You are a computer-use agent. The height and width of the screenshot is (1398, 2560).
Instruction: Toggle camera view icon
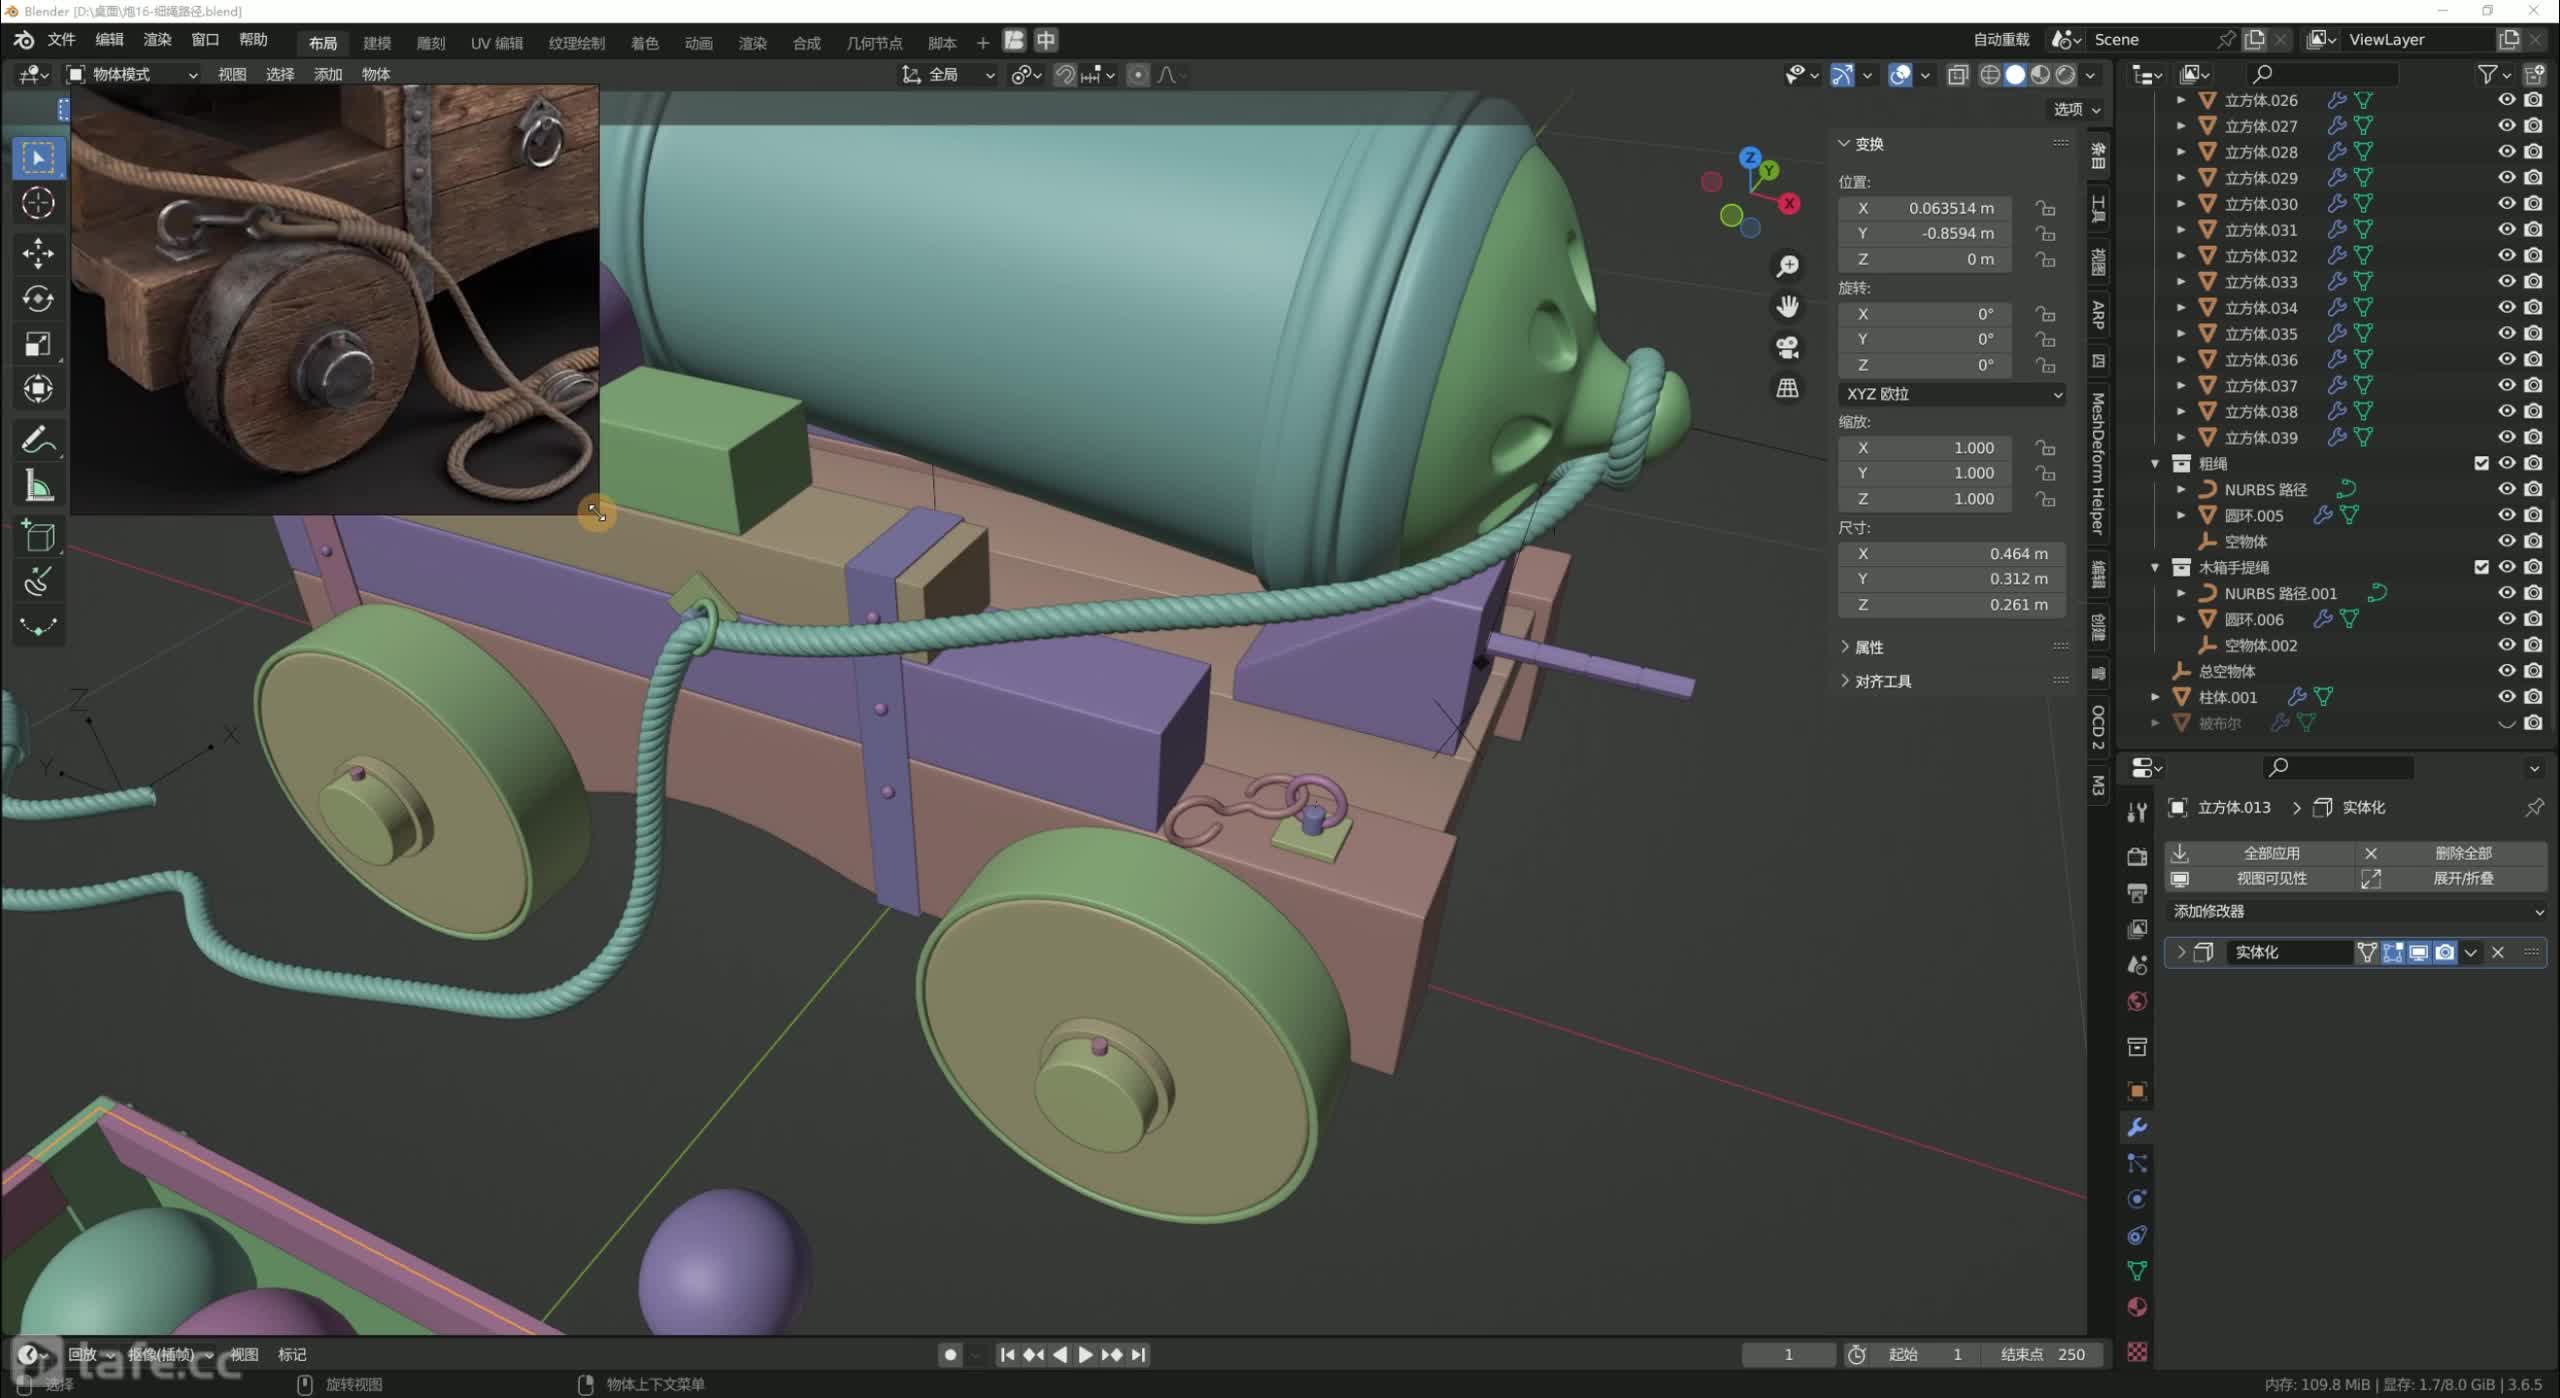coord(1787,347)
